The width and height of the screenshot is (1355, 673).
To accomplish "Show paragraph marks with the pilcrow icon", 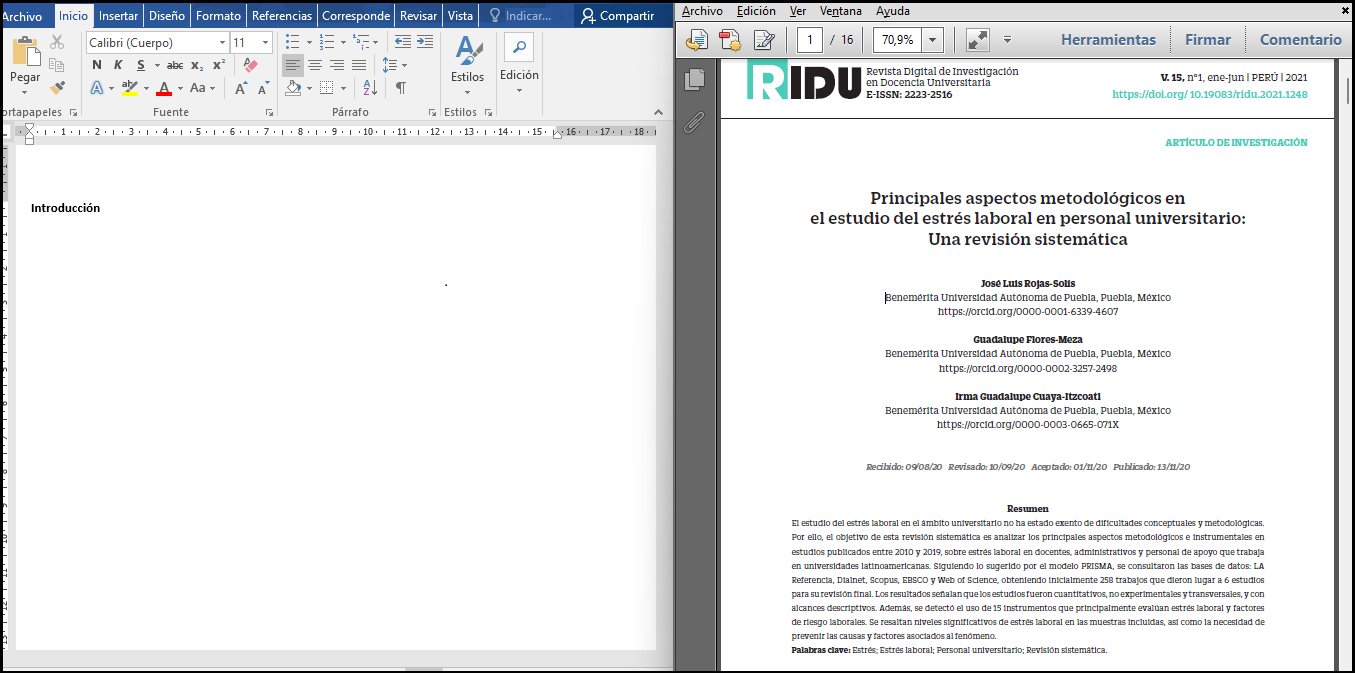I will point(401,88).
